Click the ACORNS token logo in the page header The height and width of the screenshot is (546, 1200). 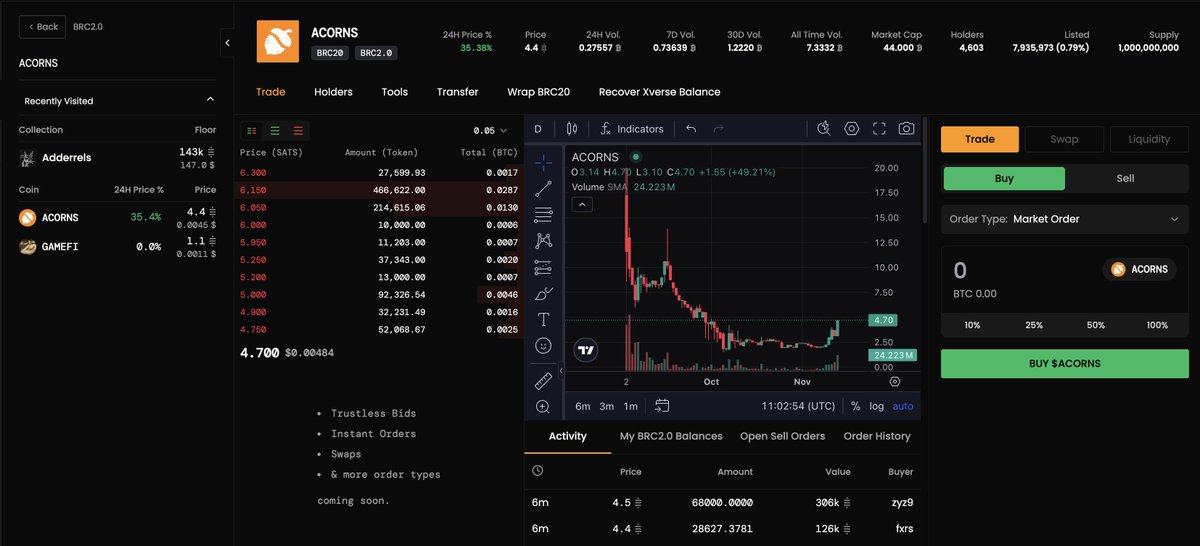pos(278,41)
